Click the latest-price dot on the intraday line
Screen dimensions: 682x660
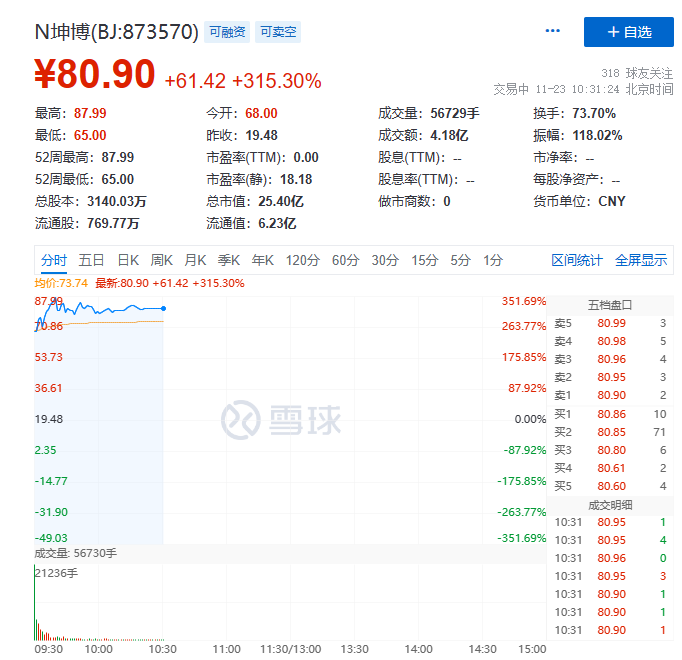point(164,308)
